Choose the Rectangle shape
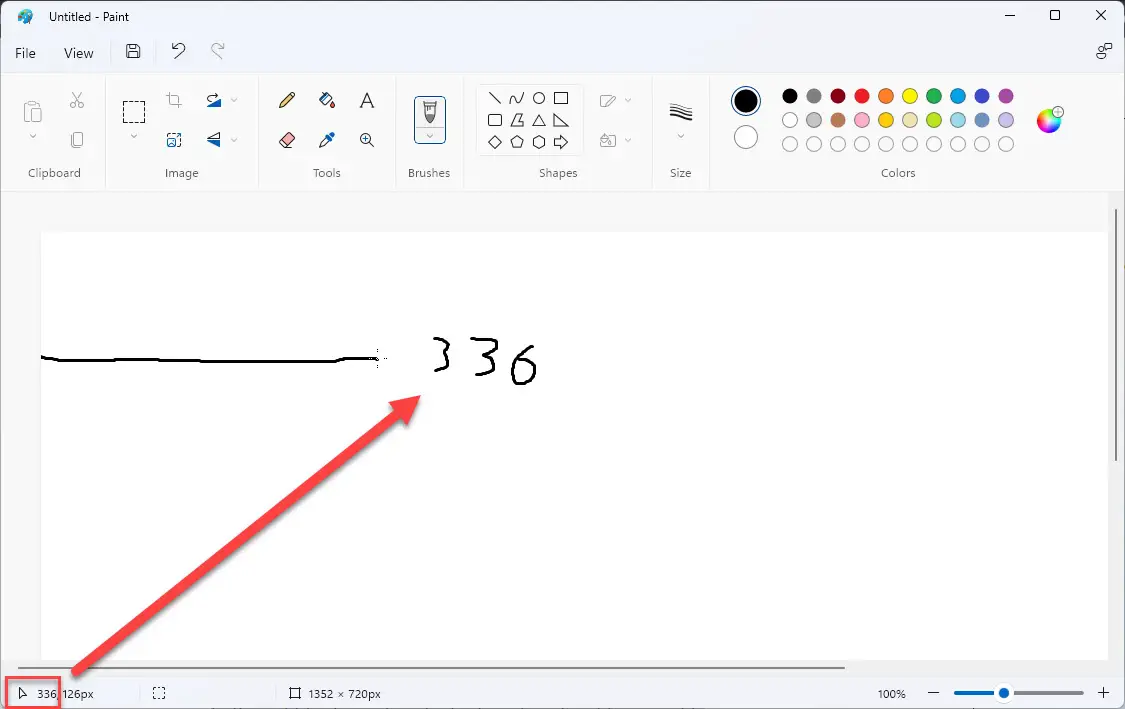1125x709 pixels. [x=561, y=98]
